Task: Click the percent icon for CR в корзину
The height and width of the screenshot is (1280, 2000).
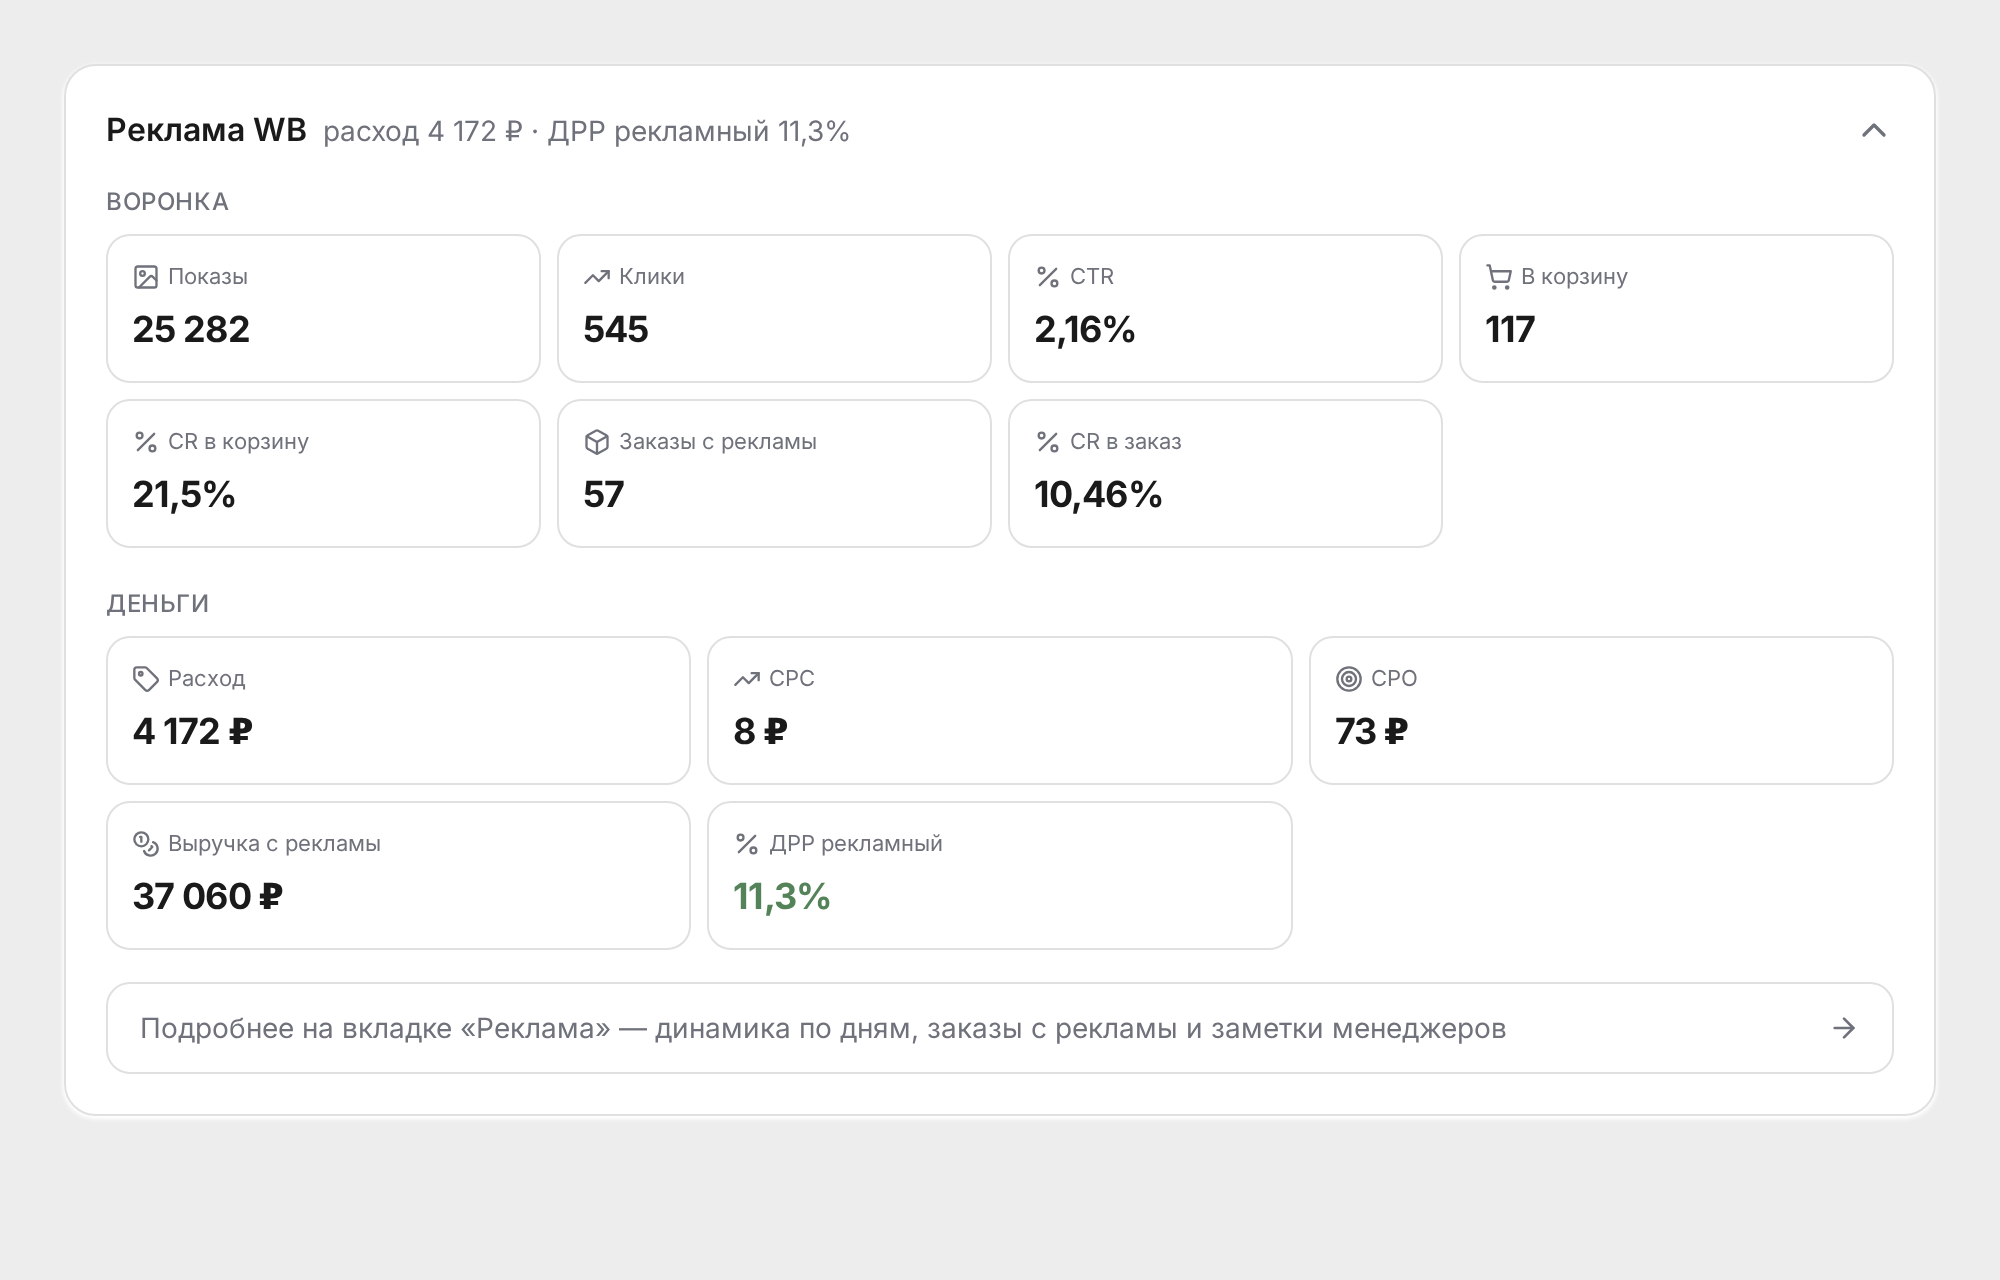Action: (x=146, y=442)
